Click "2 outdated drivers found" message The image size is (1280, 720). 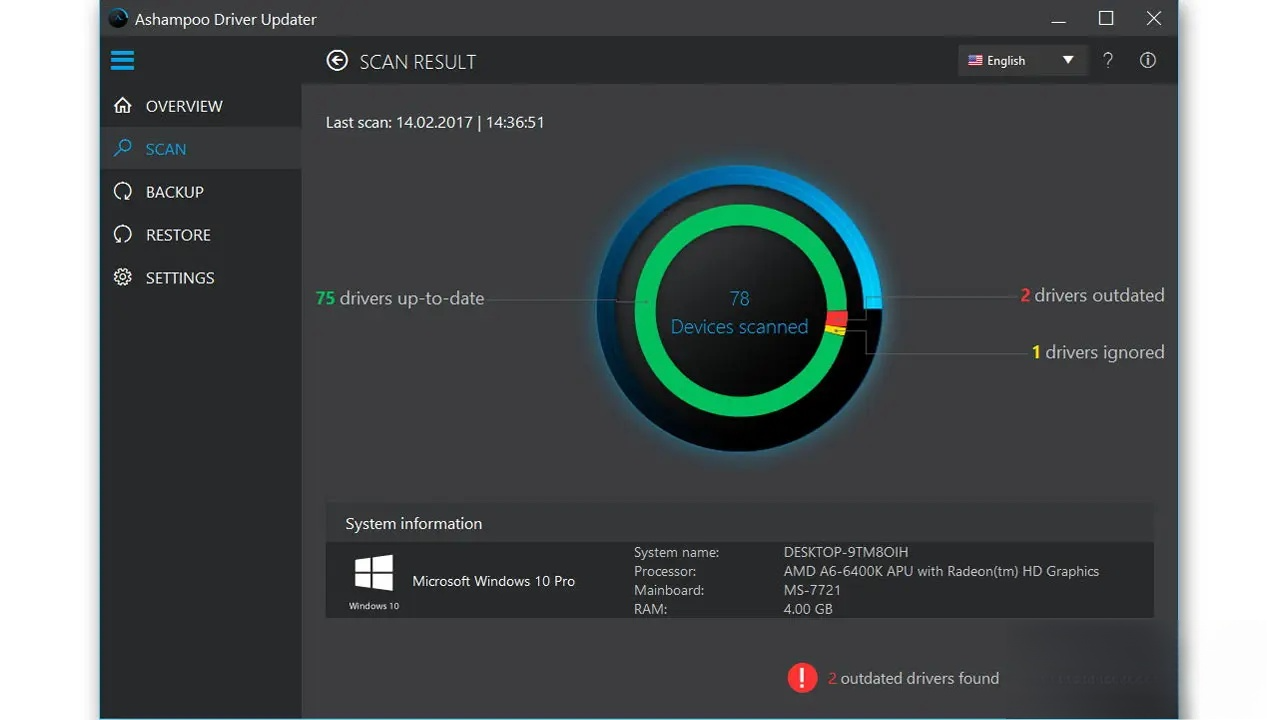(x=913, y=678)
